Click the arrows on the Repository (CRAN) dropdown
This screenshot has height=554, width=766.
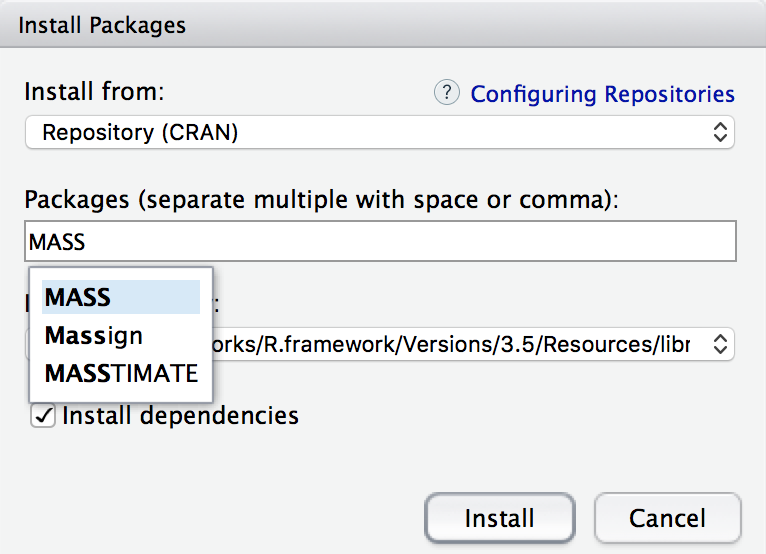[719, 132]
